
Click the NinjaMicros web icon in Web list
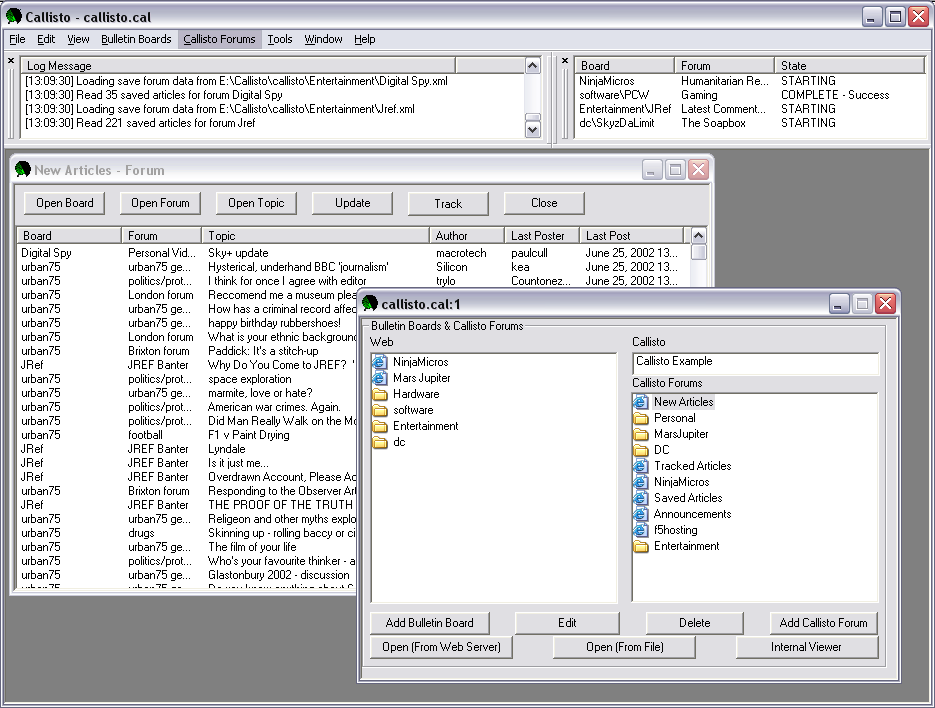point(380,362)
